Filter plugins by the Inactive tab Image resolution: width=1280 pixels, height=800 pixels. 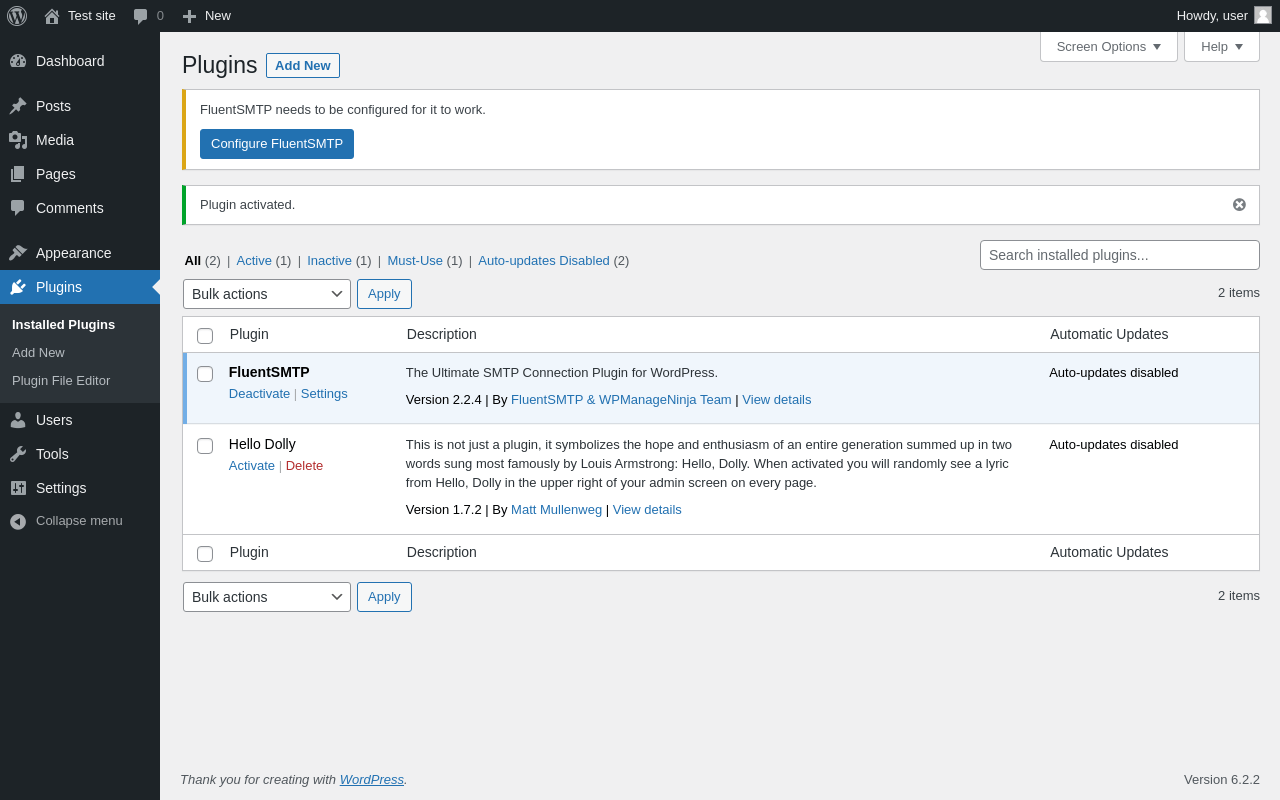click(x=329, y=261)
